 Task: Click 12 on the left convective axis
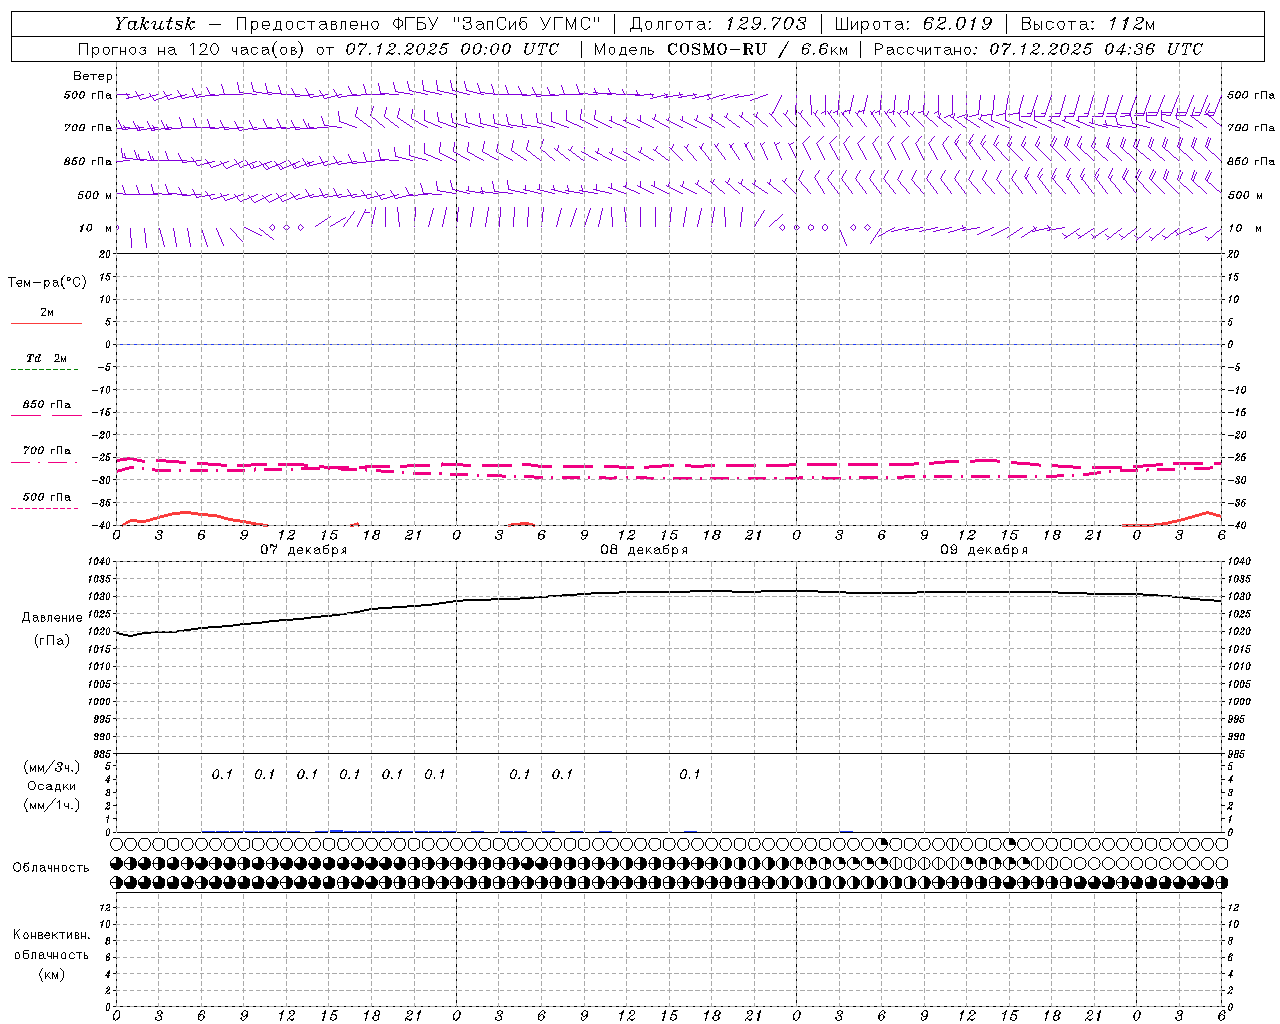(x=107, y=908)
